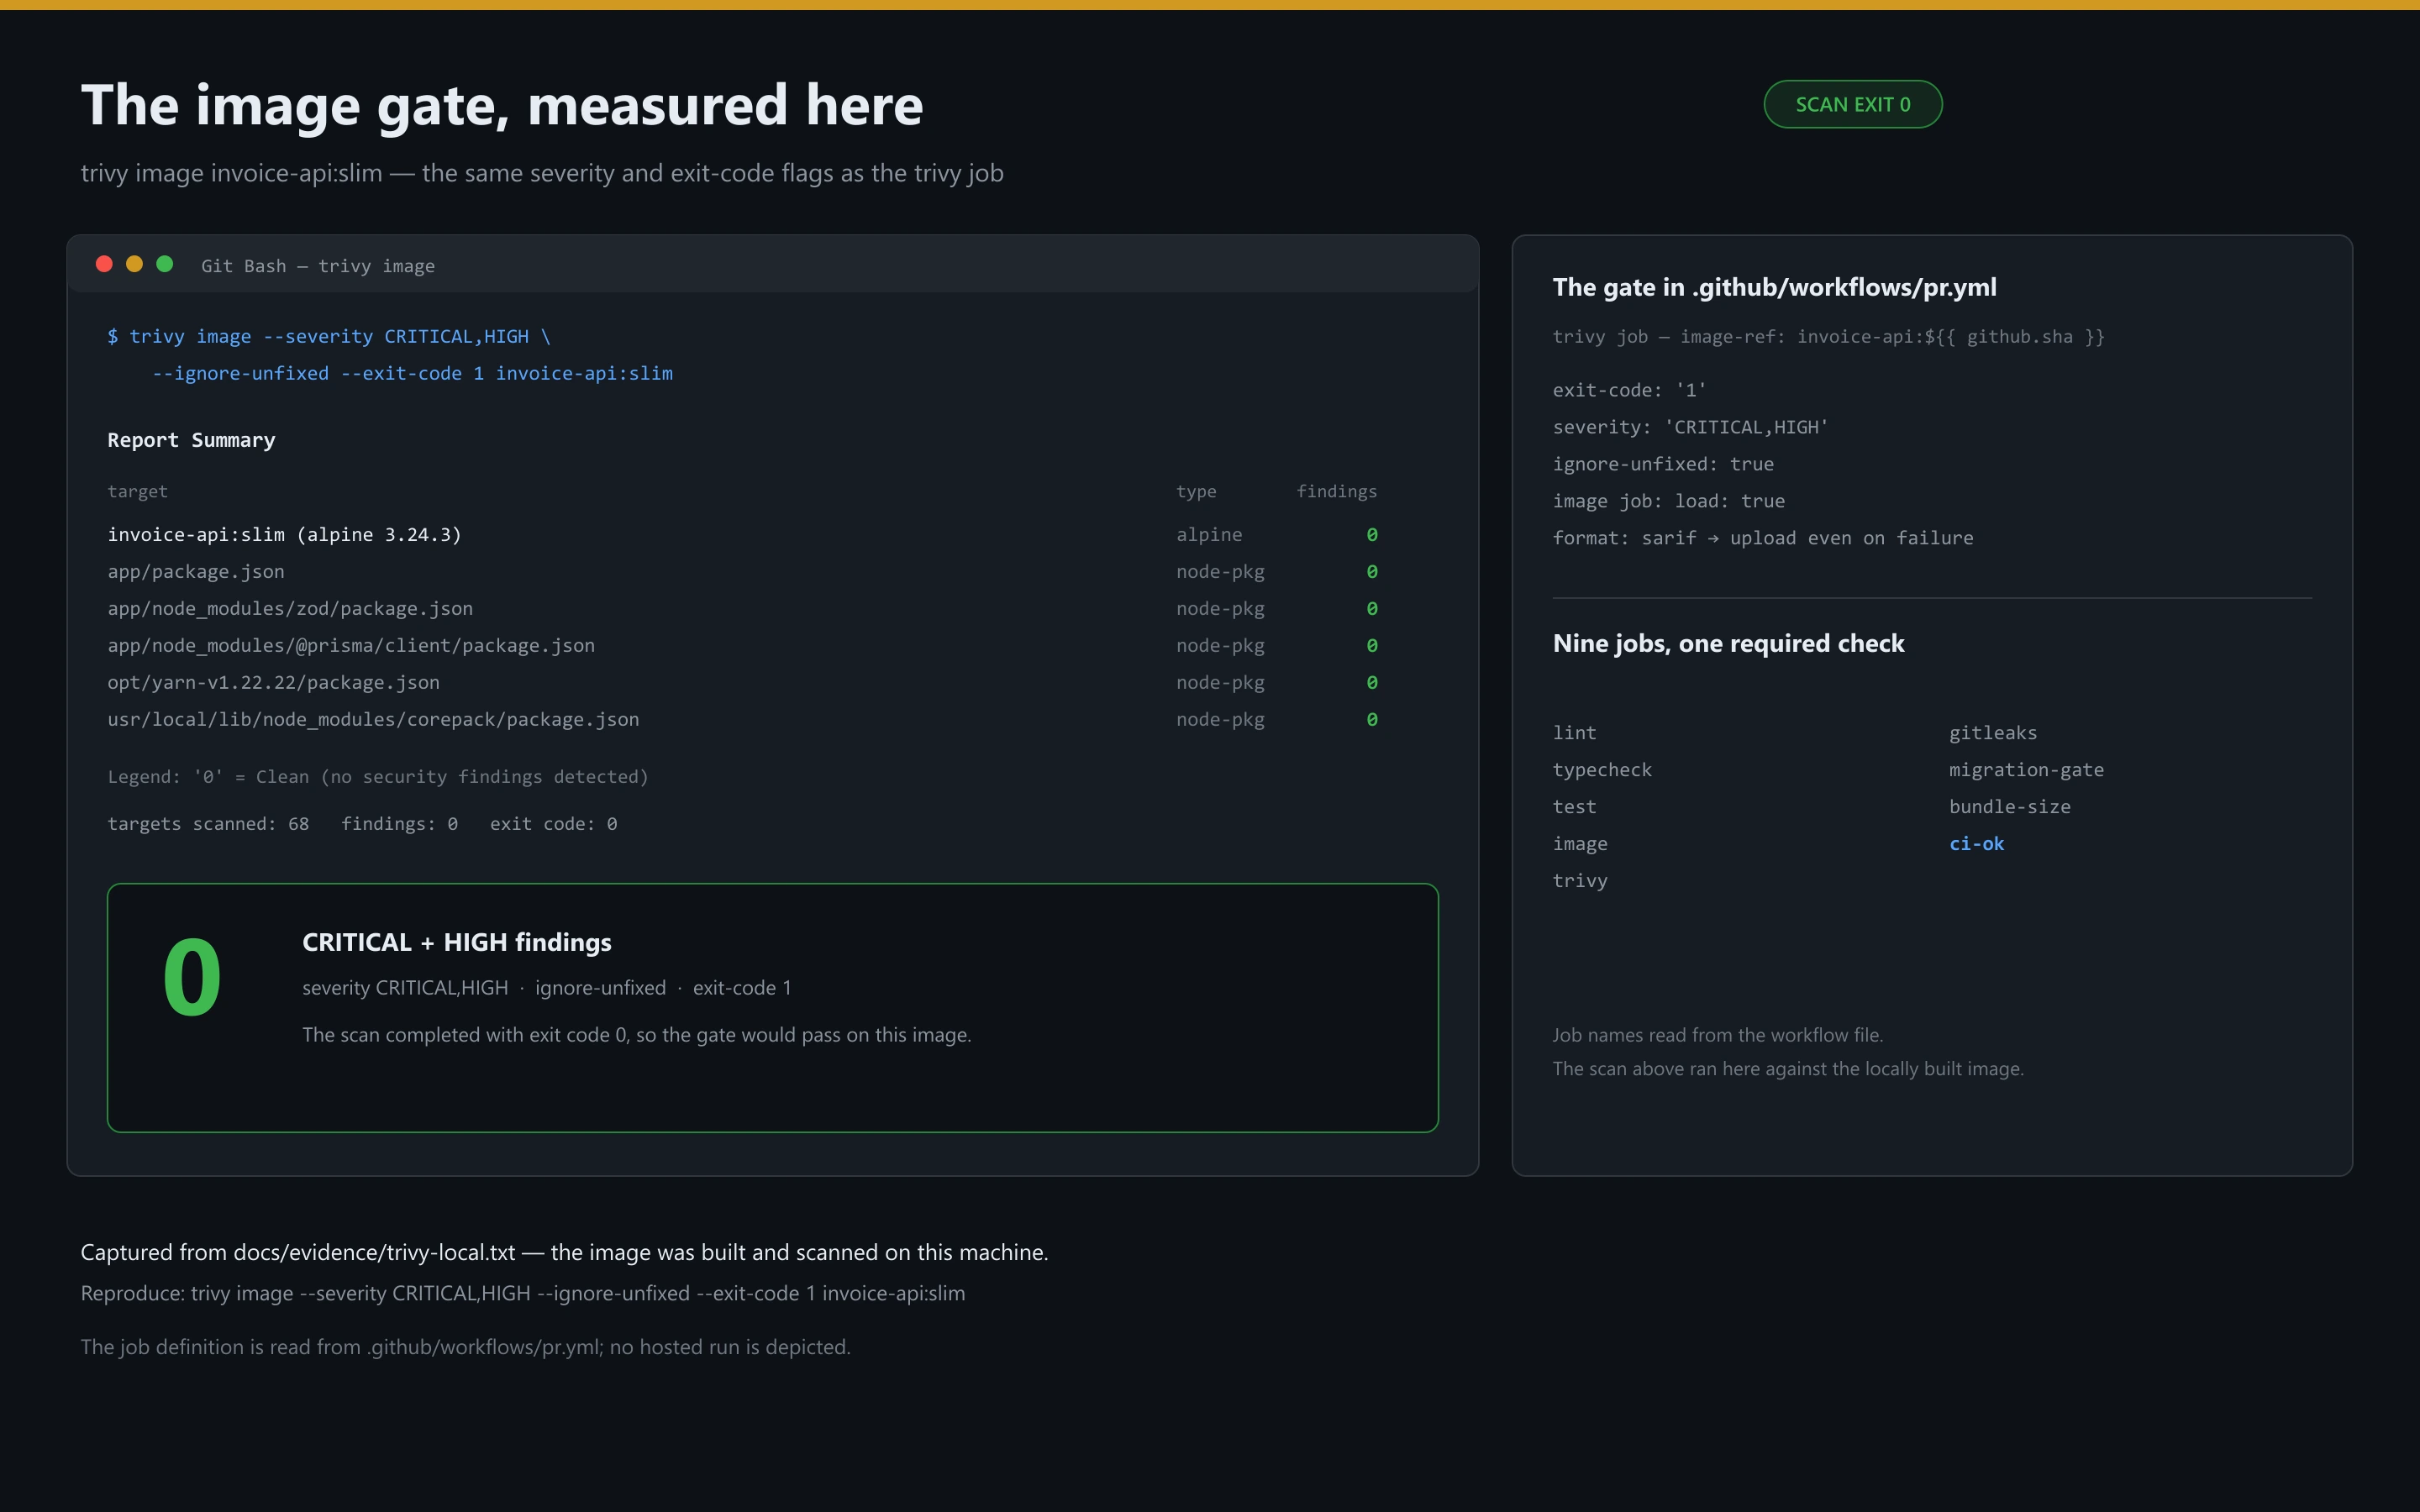This screenshot has height=1512, width=2420.
Task: Click the 'format: sarif' config line
Action: coord(1763,538)
